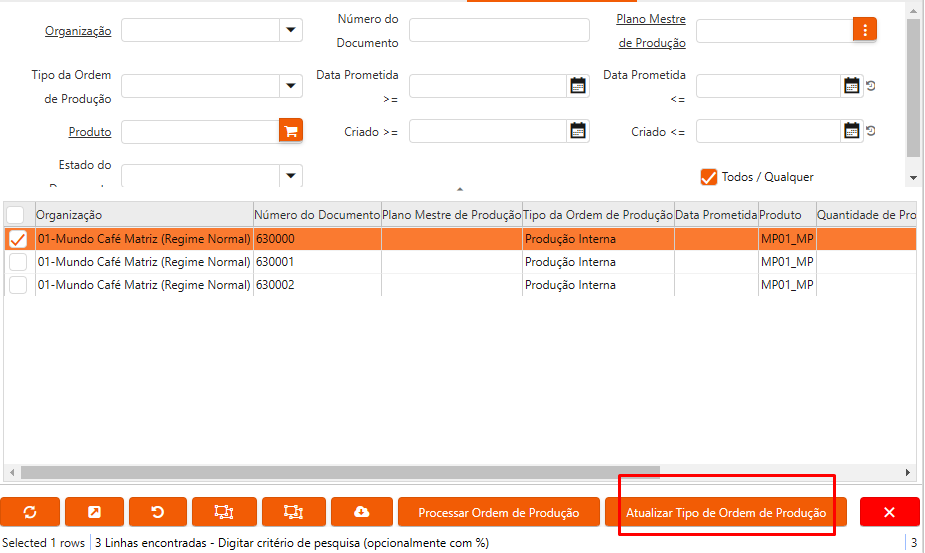925x553 pixels.
Task: Expand the Organização dropdown
Action: 291,30
